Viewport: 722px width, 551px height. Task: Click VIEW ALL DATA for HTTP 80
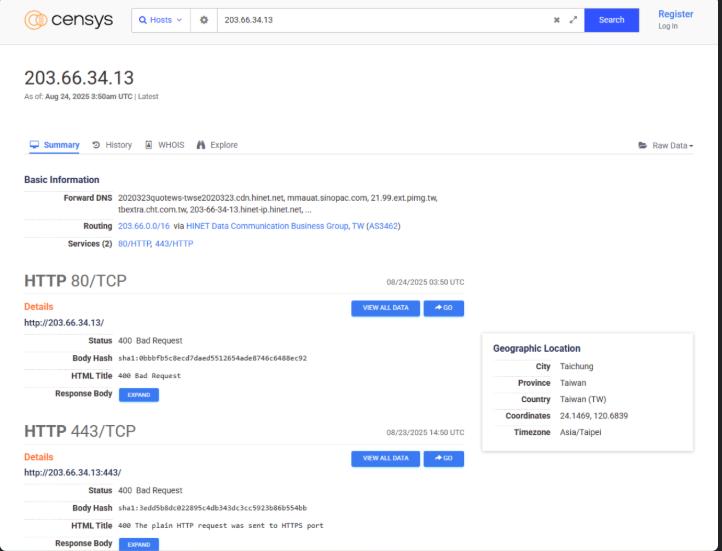tap(385, 308)
